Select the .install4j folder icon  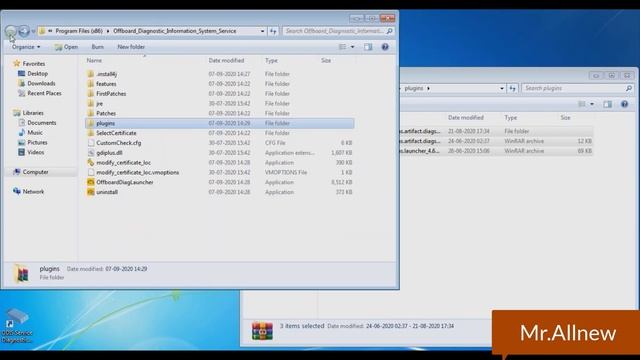(x=91, y=74)
